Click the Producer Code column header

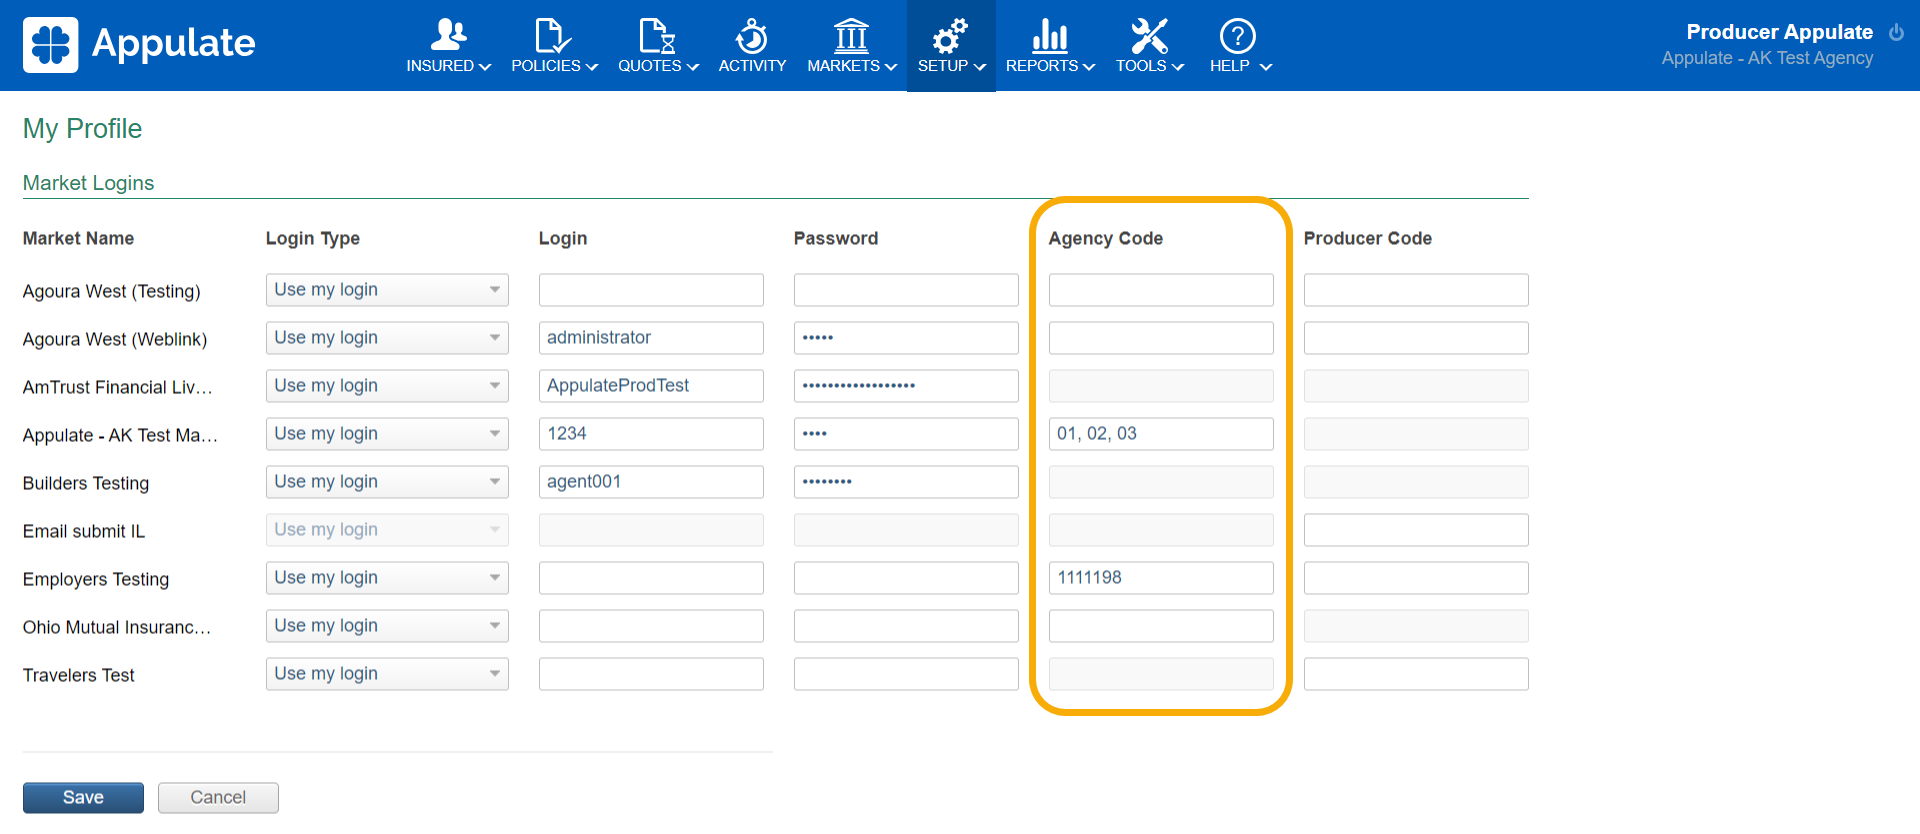click(x=1368, y=238)
